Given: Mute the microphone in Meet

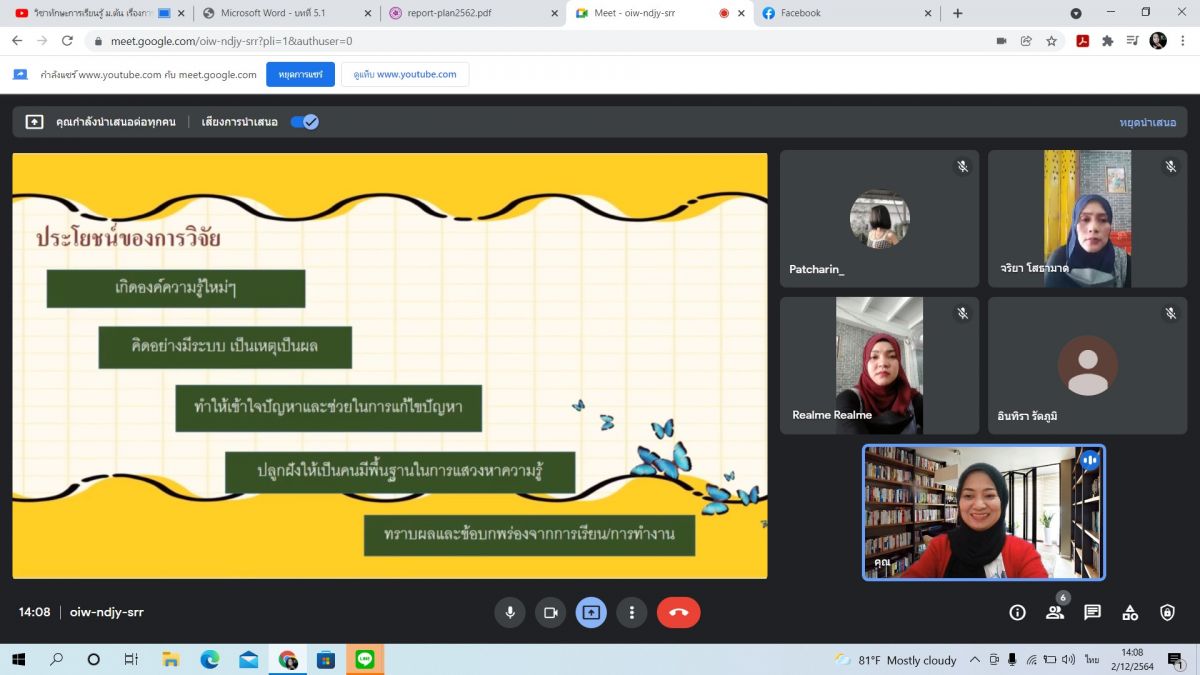Looking at the screenshot, I should click(510, 612).
